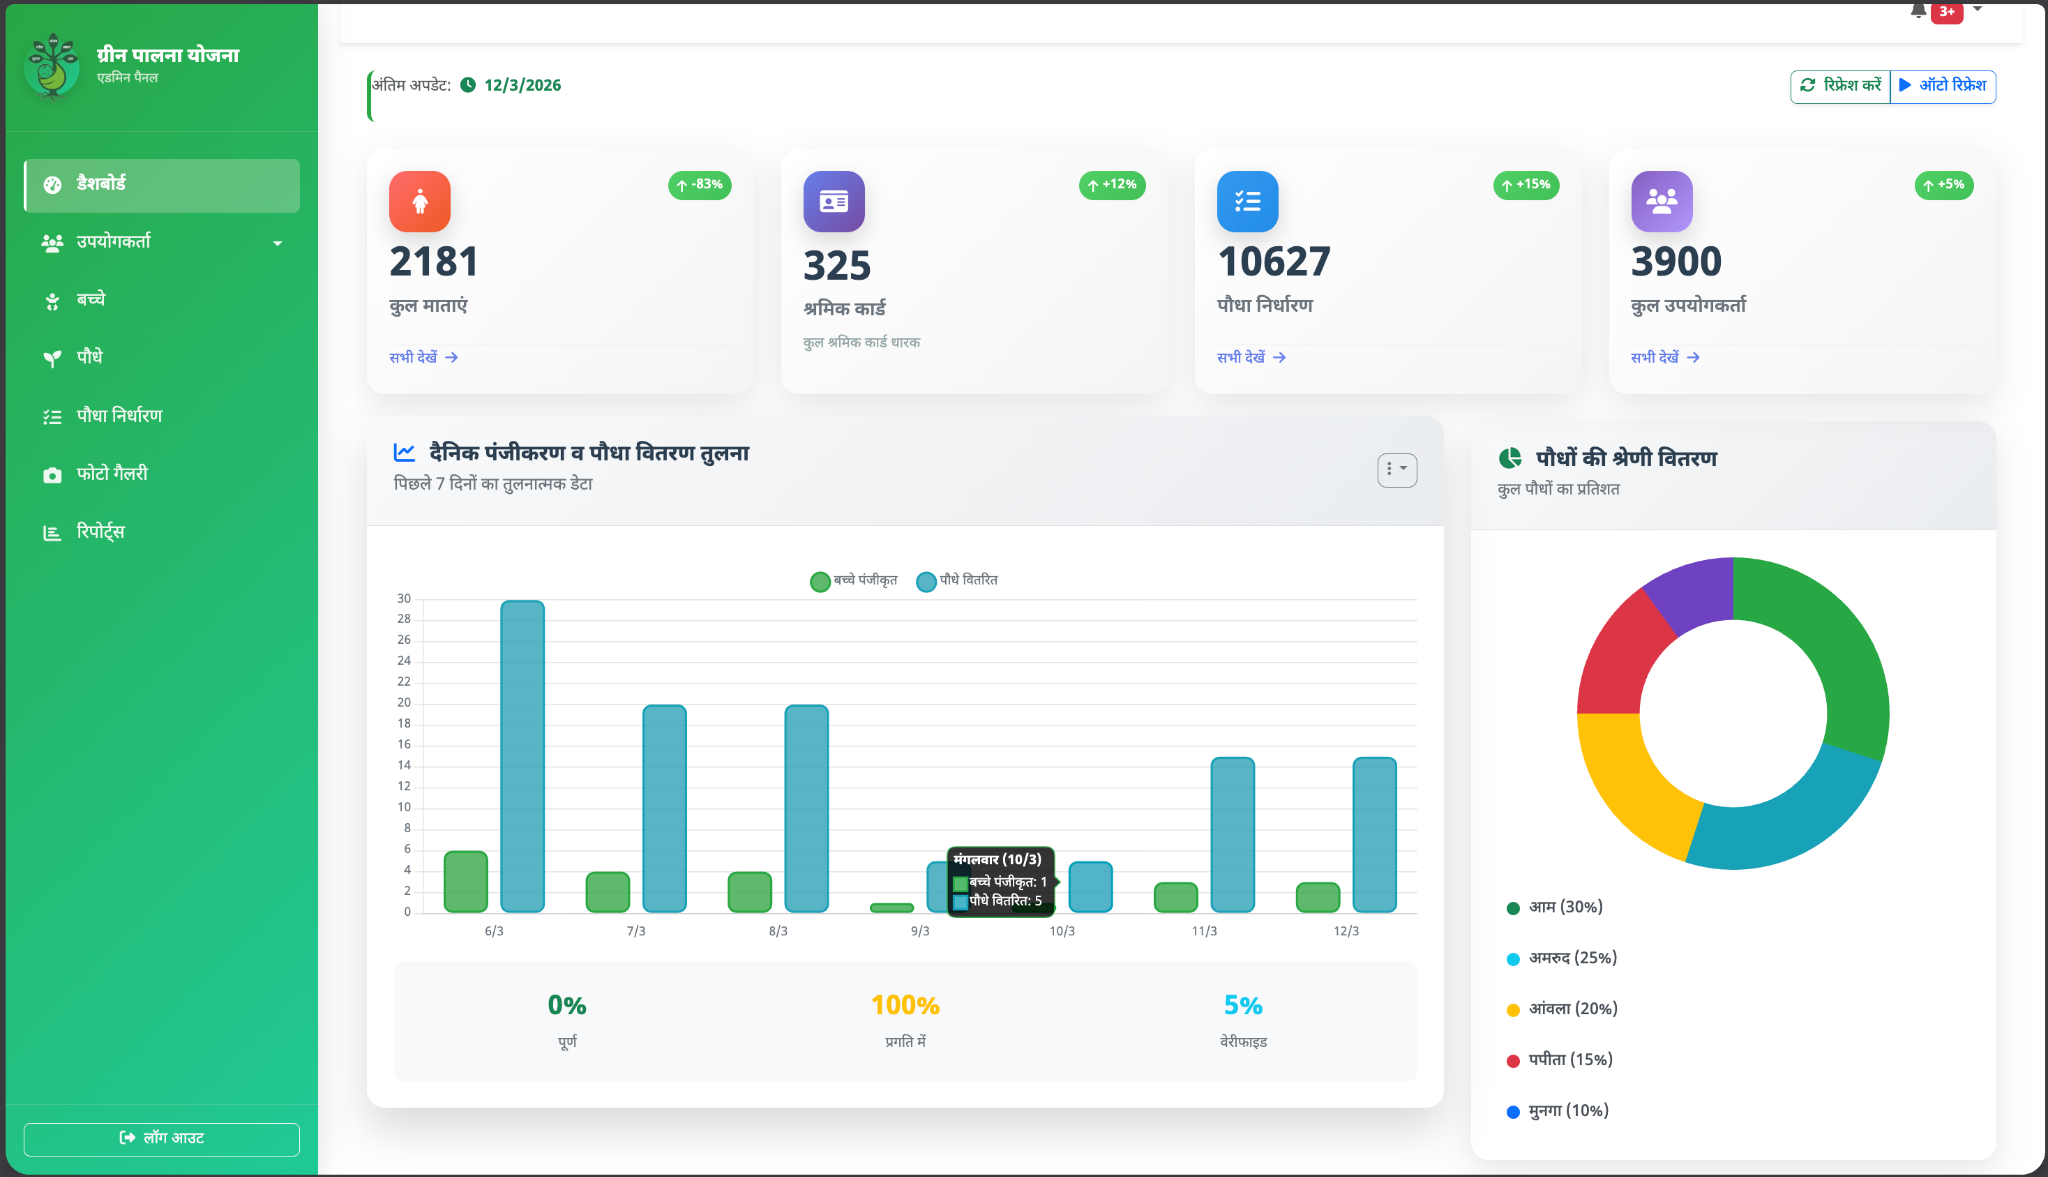Open 'फोटो गैलरी' from the sidebar
This screenshot has width=2048, height=1177.
click(112, 474)
